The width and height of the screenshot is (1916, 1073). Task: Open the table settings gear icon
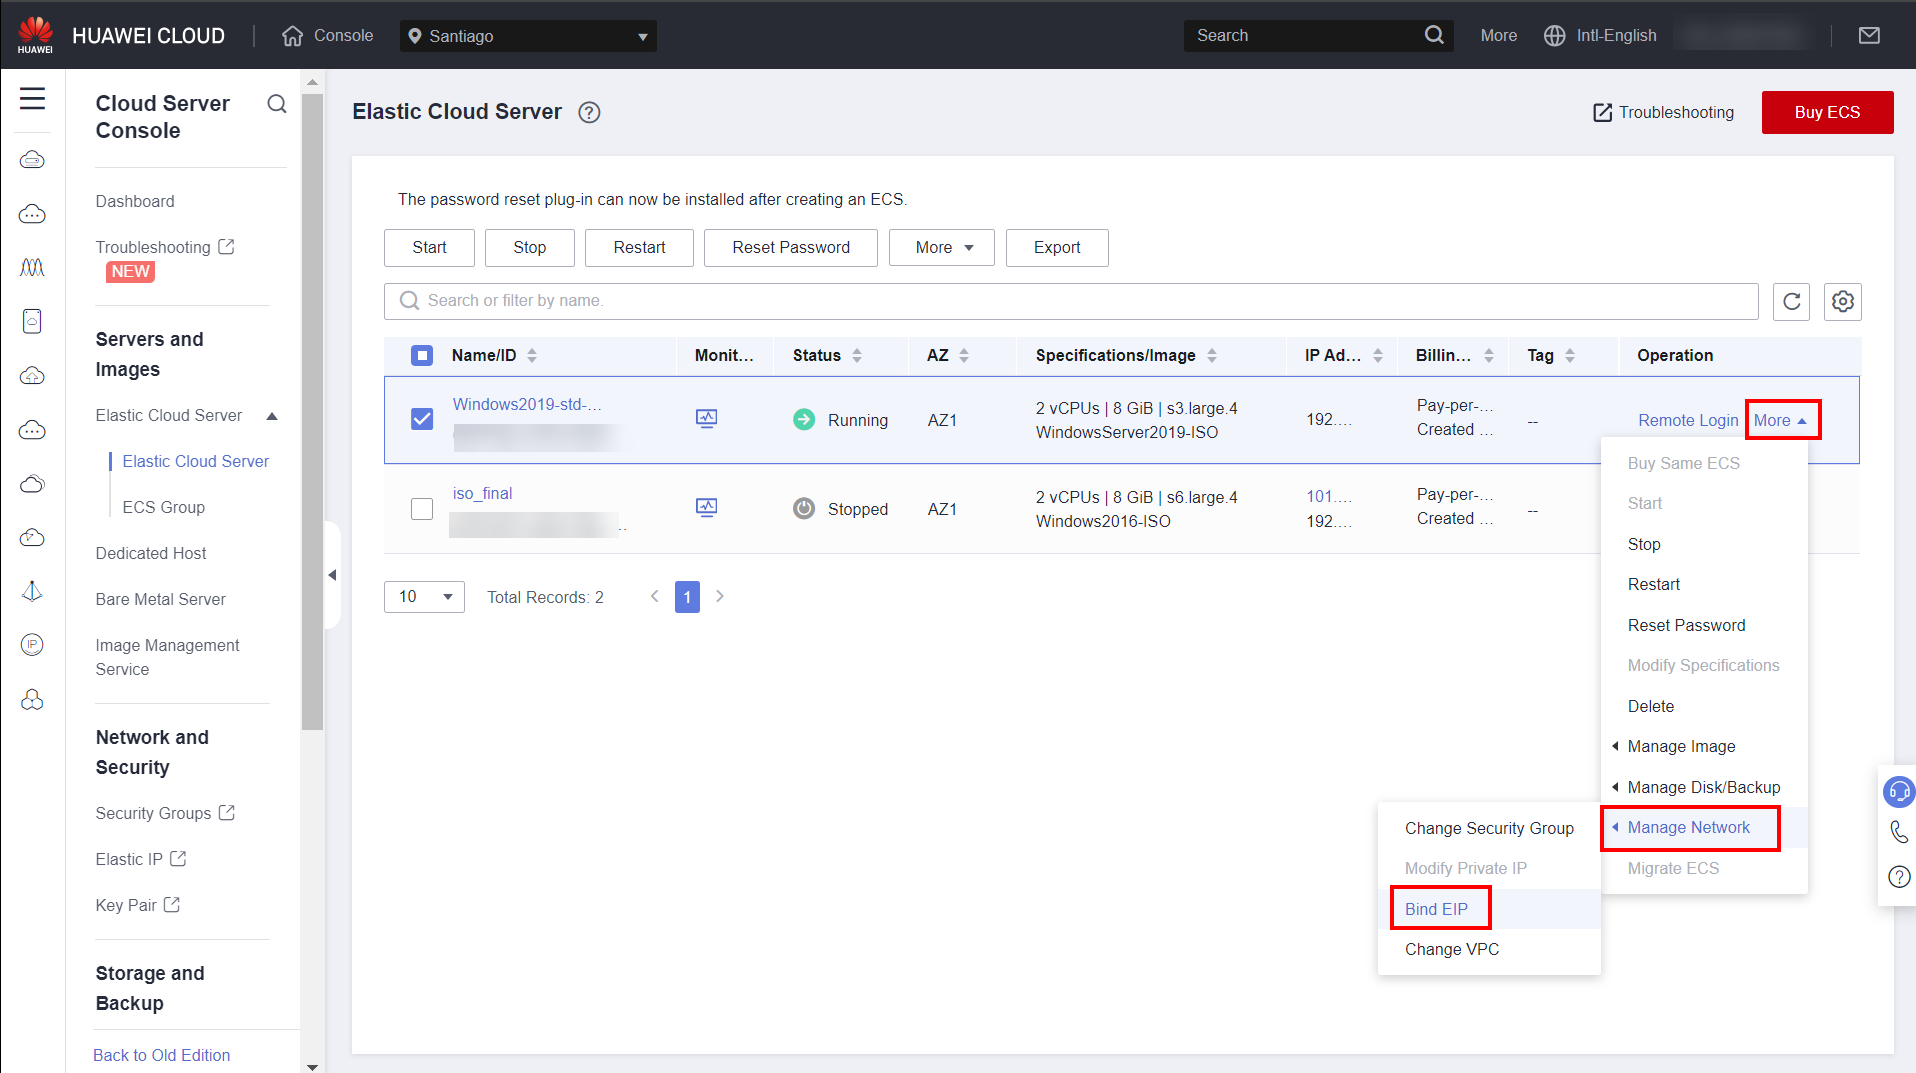tap(1842, 301)
